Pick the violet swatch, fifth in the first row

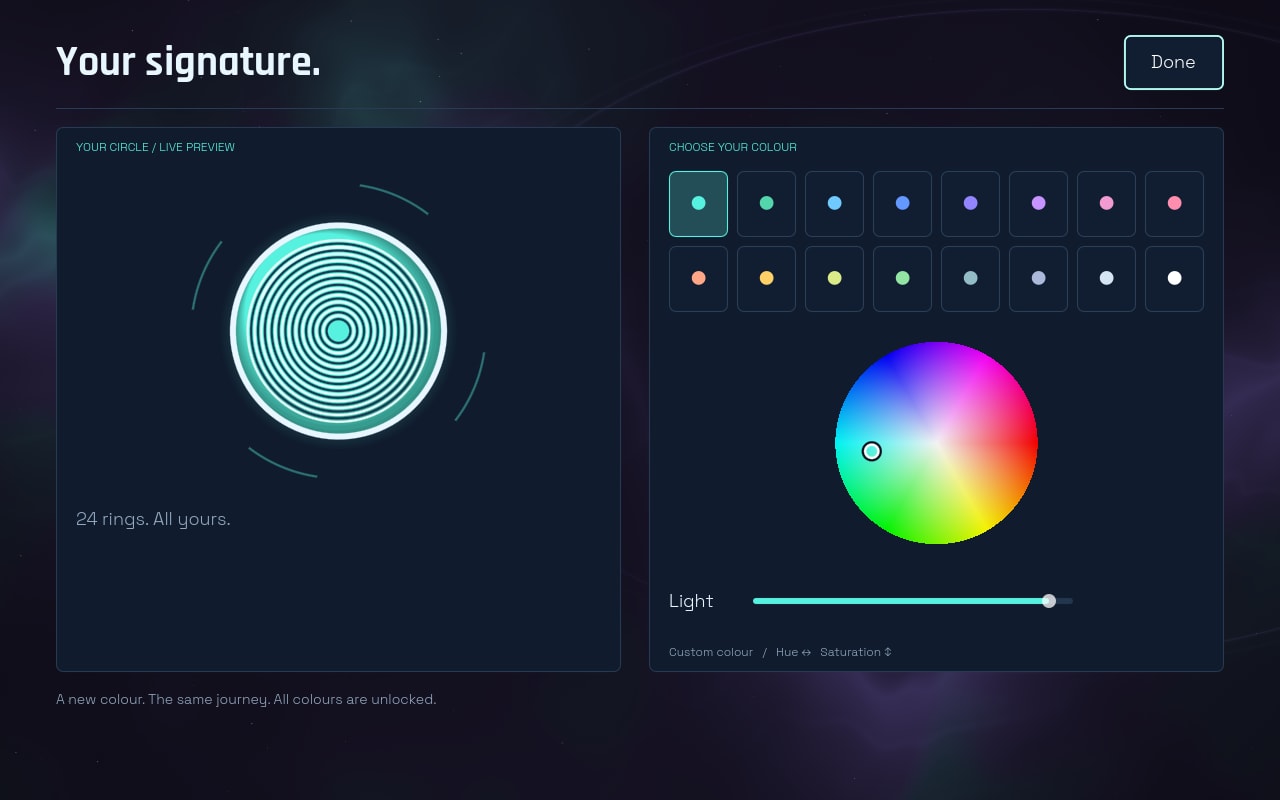click(970, 203)
